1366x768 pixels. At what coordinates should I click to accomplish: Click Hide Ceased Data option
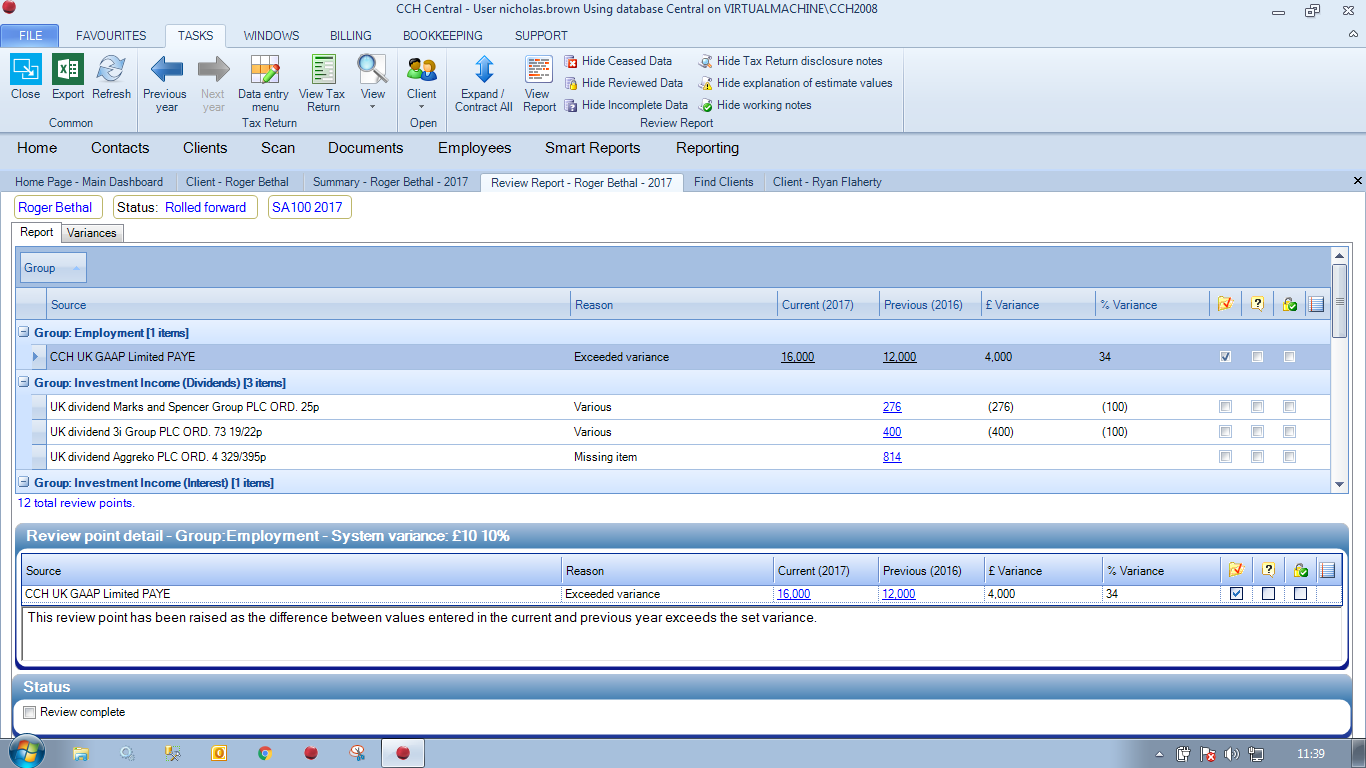pos(626,61)
